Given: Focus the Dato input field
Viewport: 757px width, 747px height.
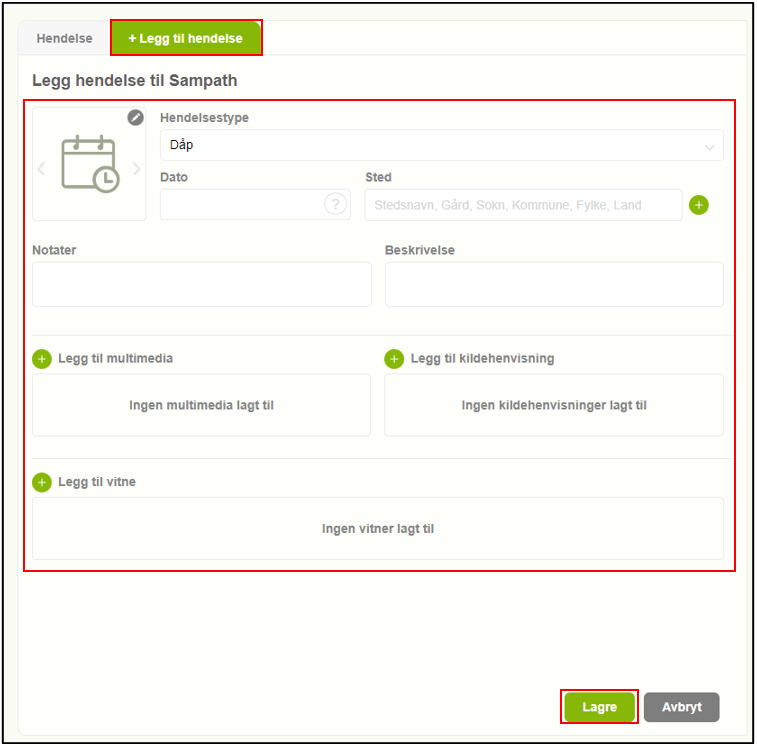Looking at the screenshot, I should click(x=240, y=205).
